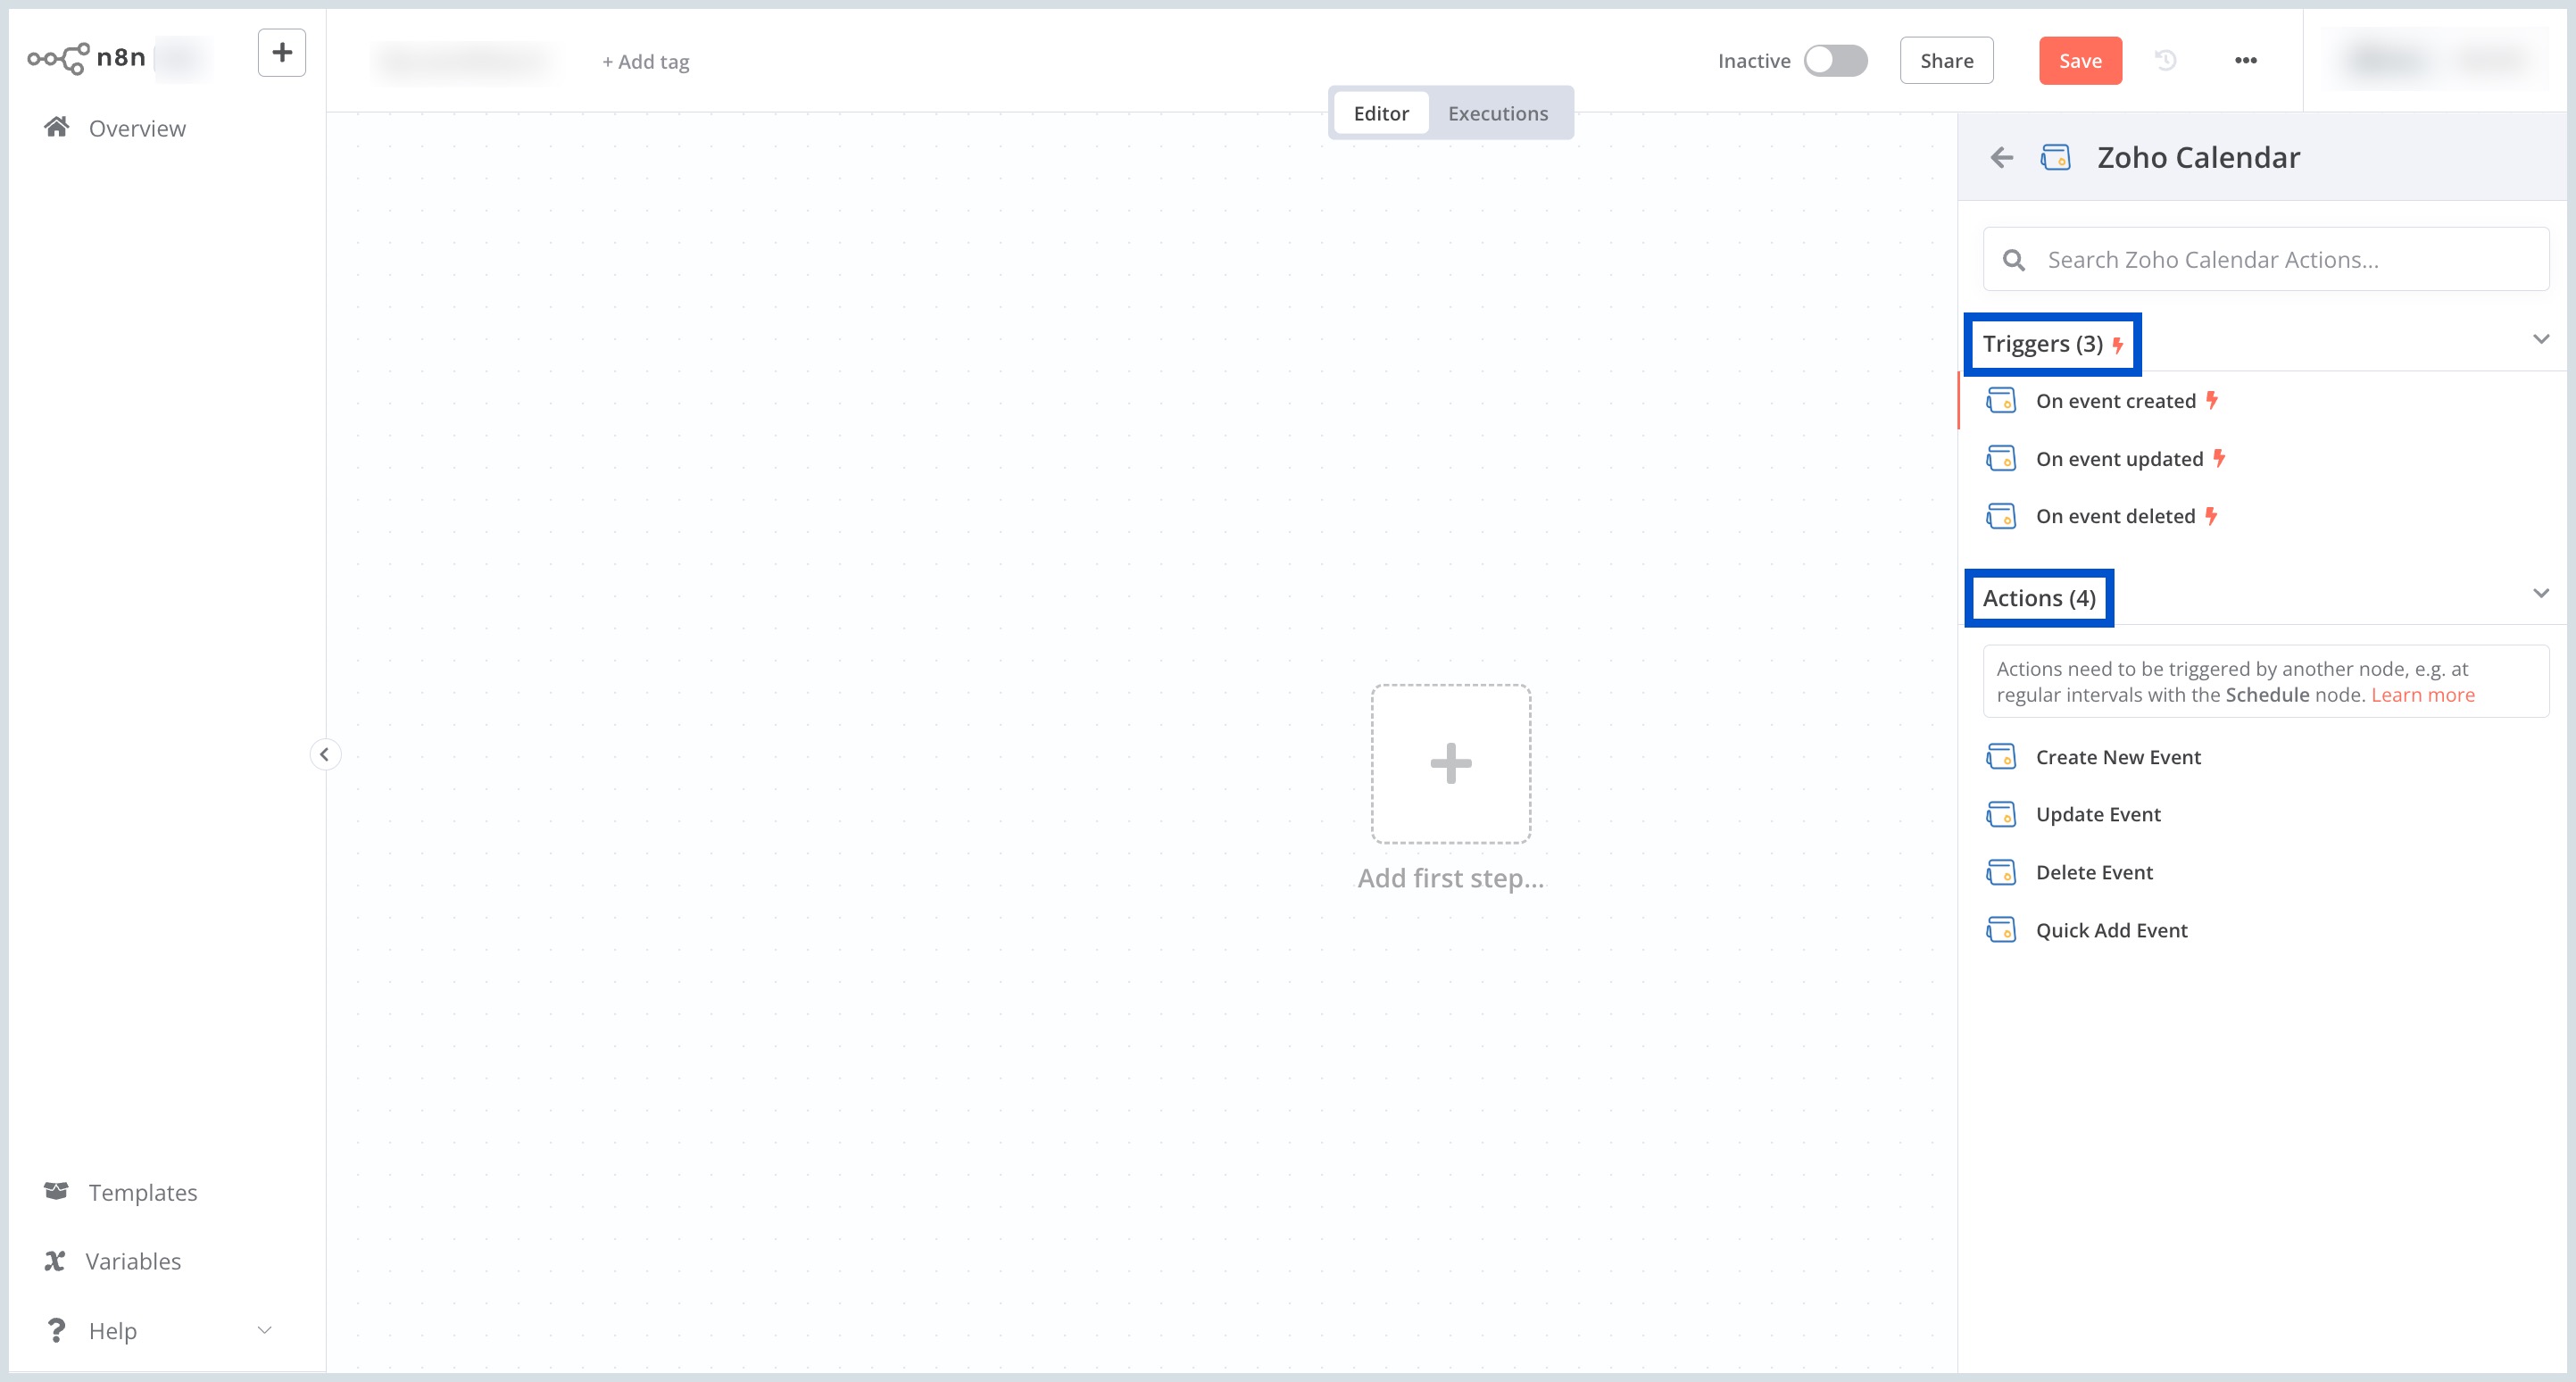Click the icon beside On event updated
Image resolution: width=2576 pixels, height=1382 pixels.
point(2001,458)
